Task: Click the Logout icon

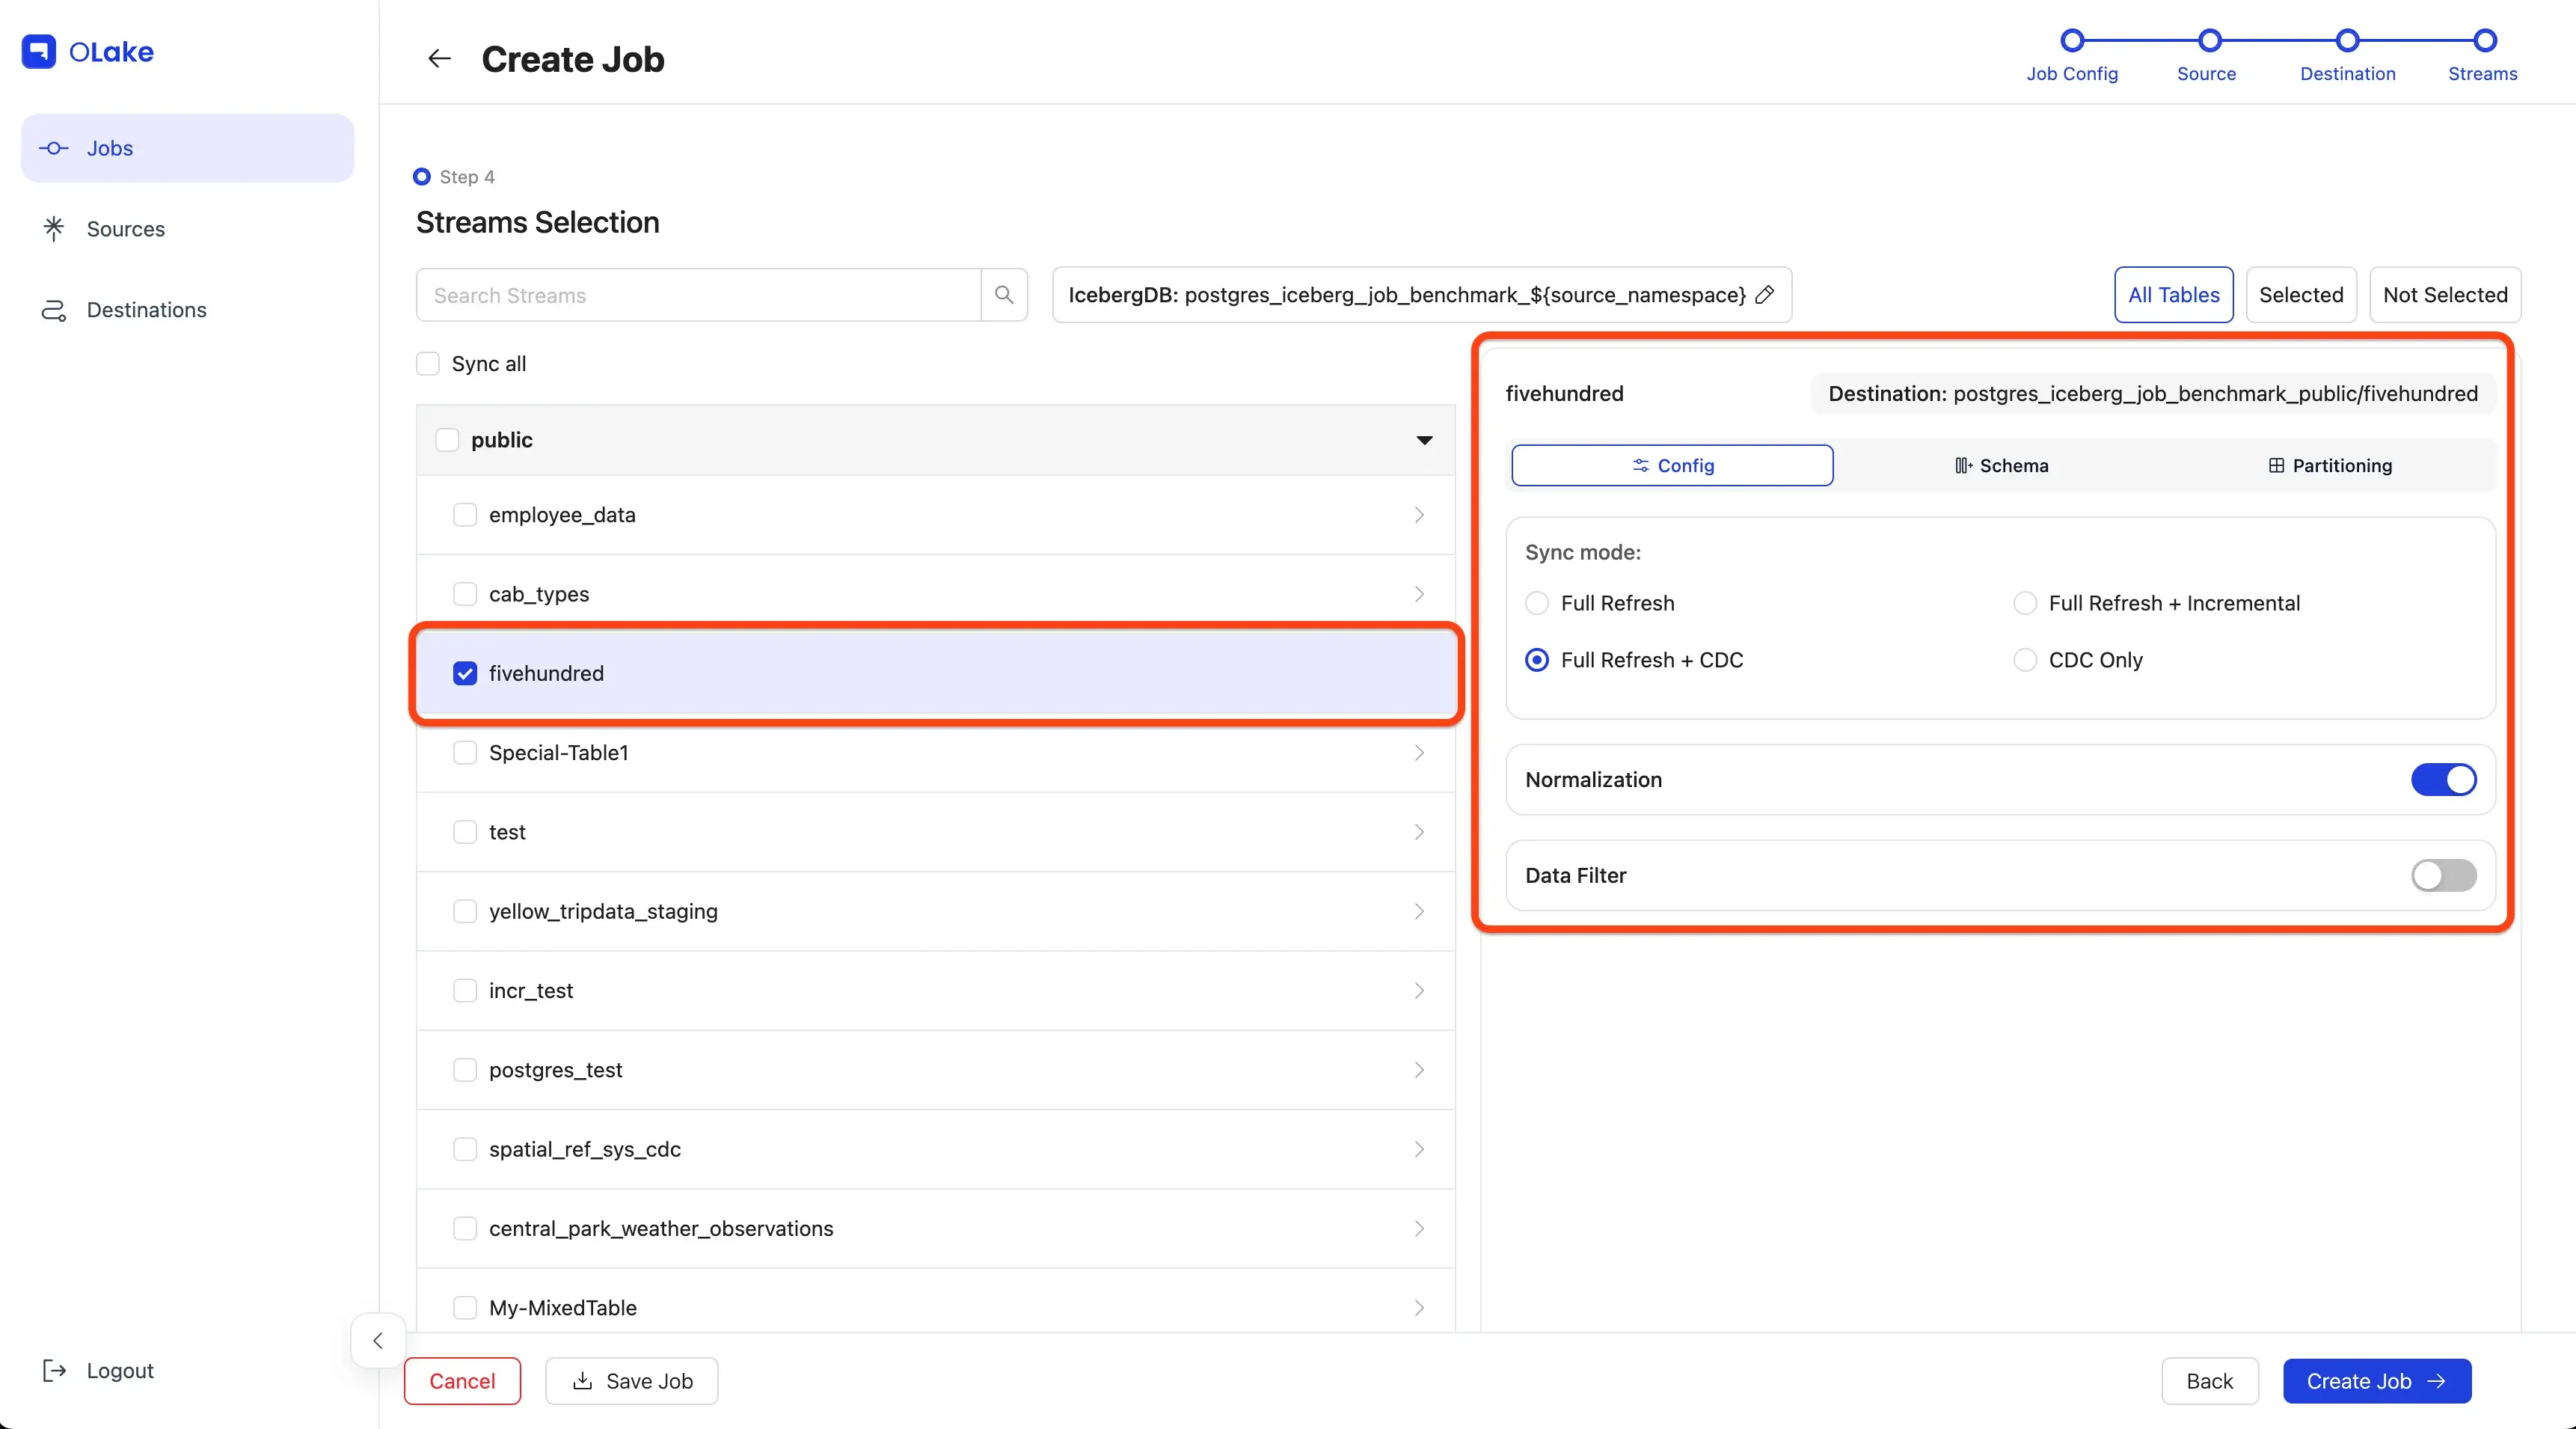Action: pos(54,1370)
